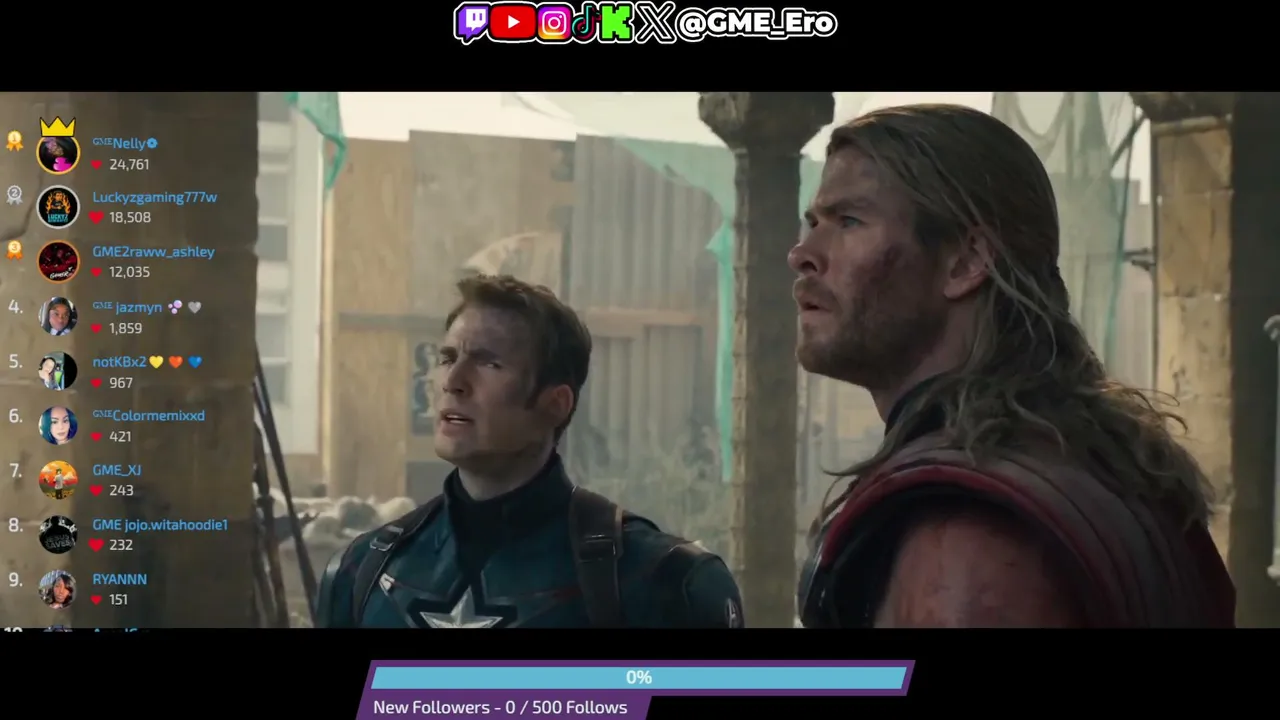Image resolution: width=1280 pixels, height=720 pixels.
Task: Click the second-place medal icon
Action: point(14,196)
